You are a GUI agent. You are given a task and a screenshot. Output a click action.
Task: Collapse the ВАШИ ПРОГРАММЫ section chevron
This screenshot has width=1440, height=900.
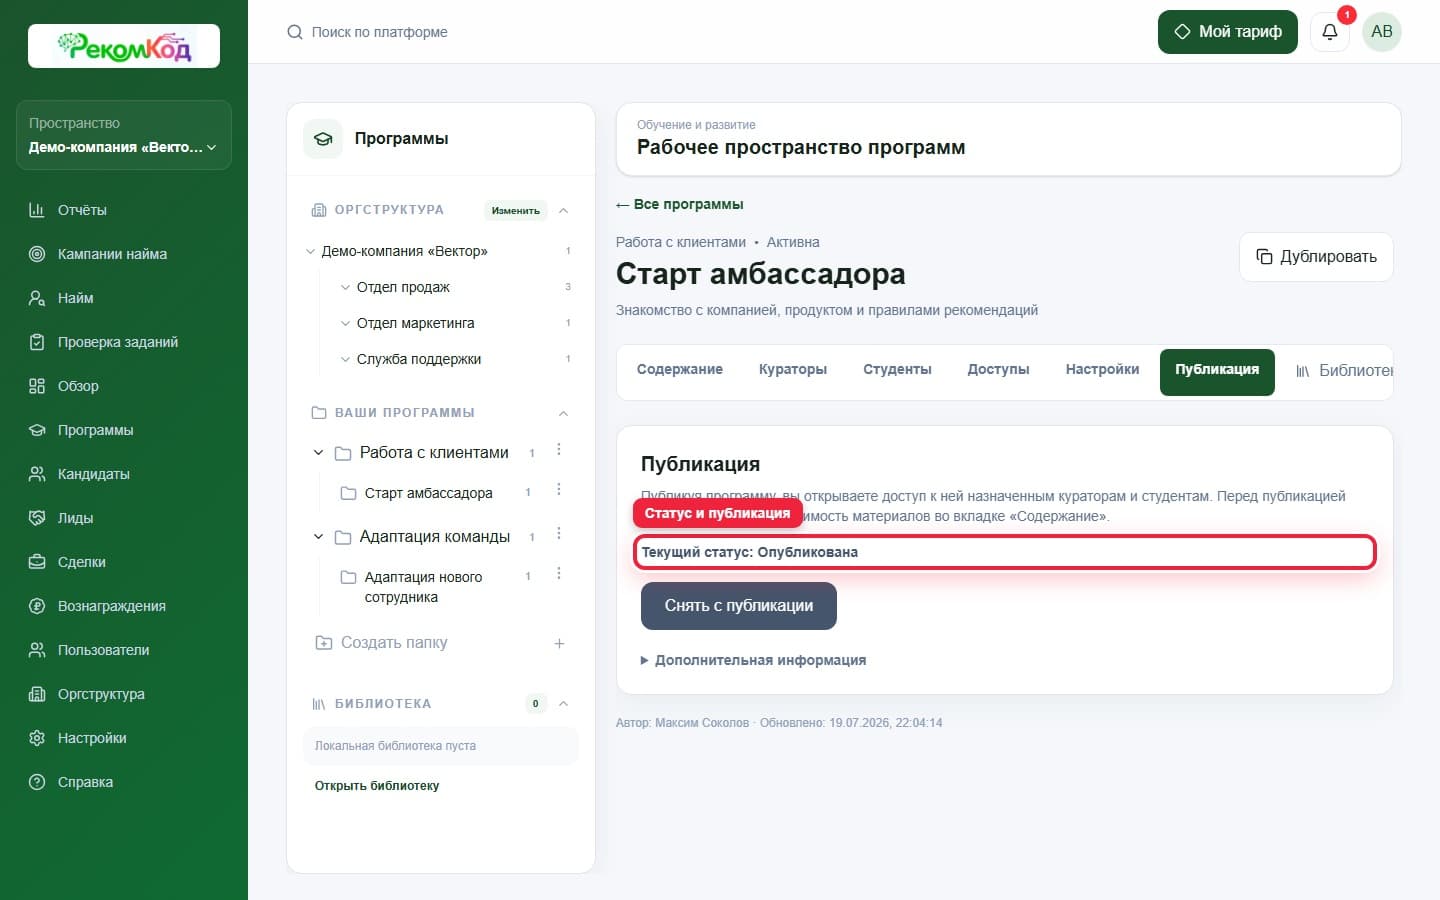[x=563, y=413]
